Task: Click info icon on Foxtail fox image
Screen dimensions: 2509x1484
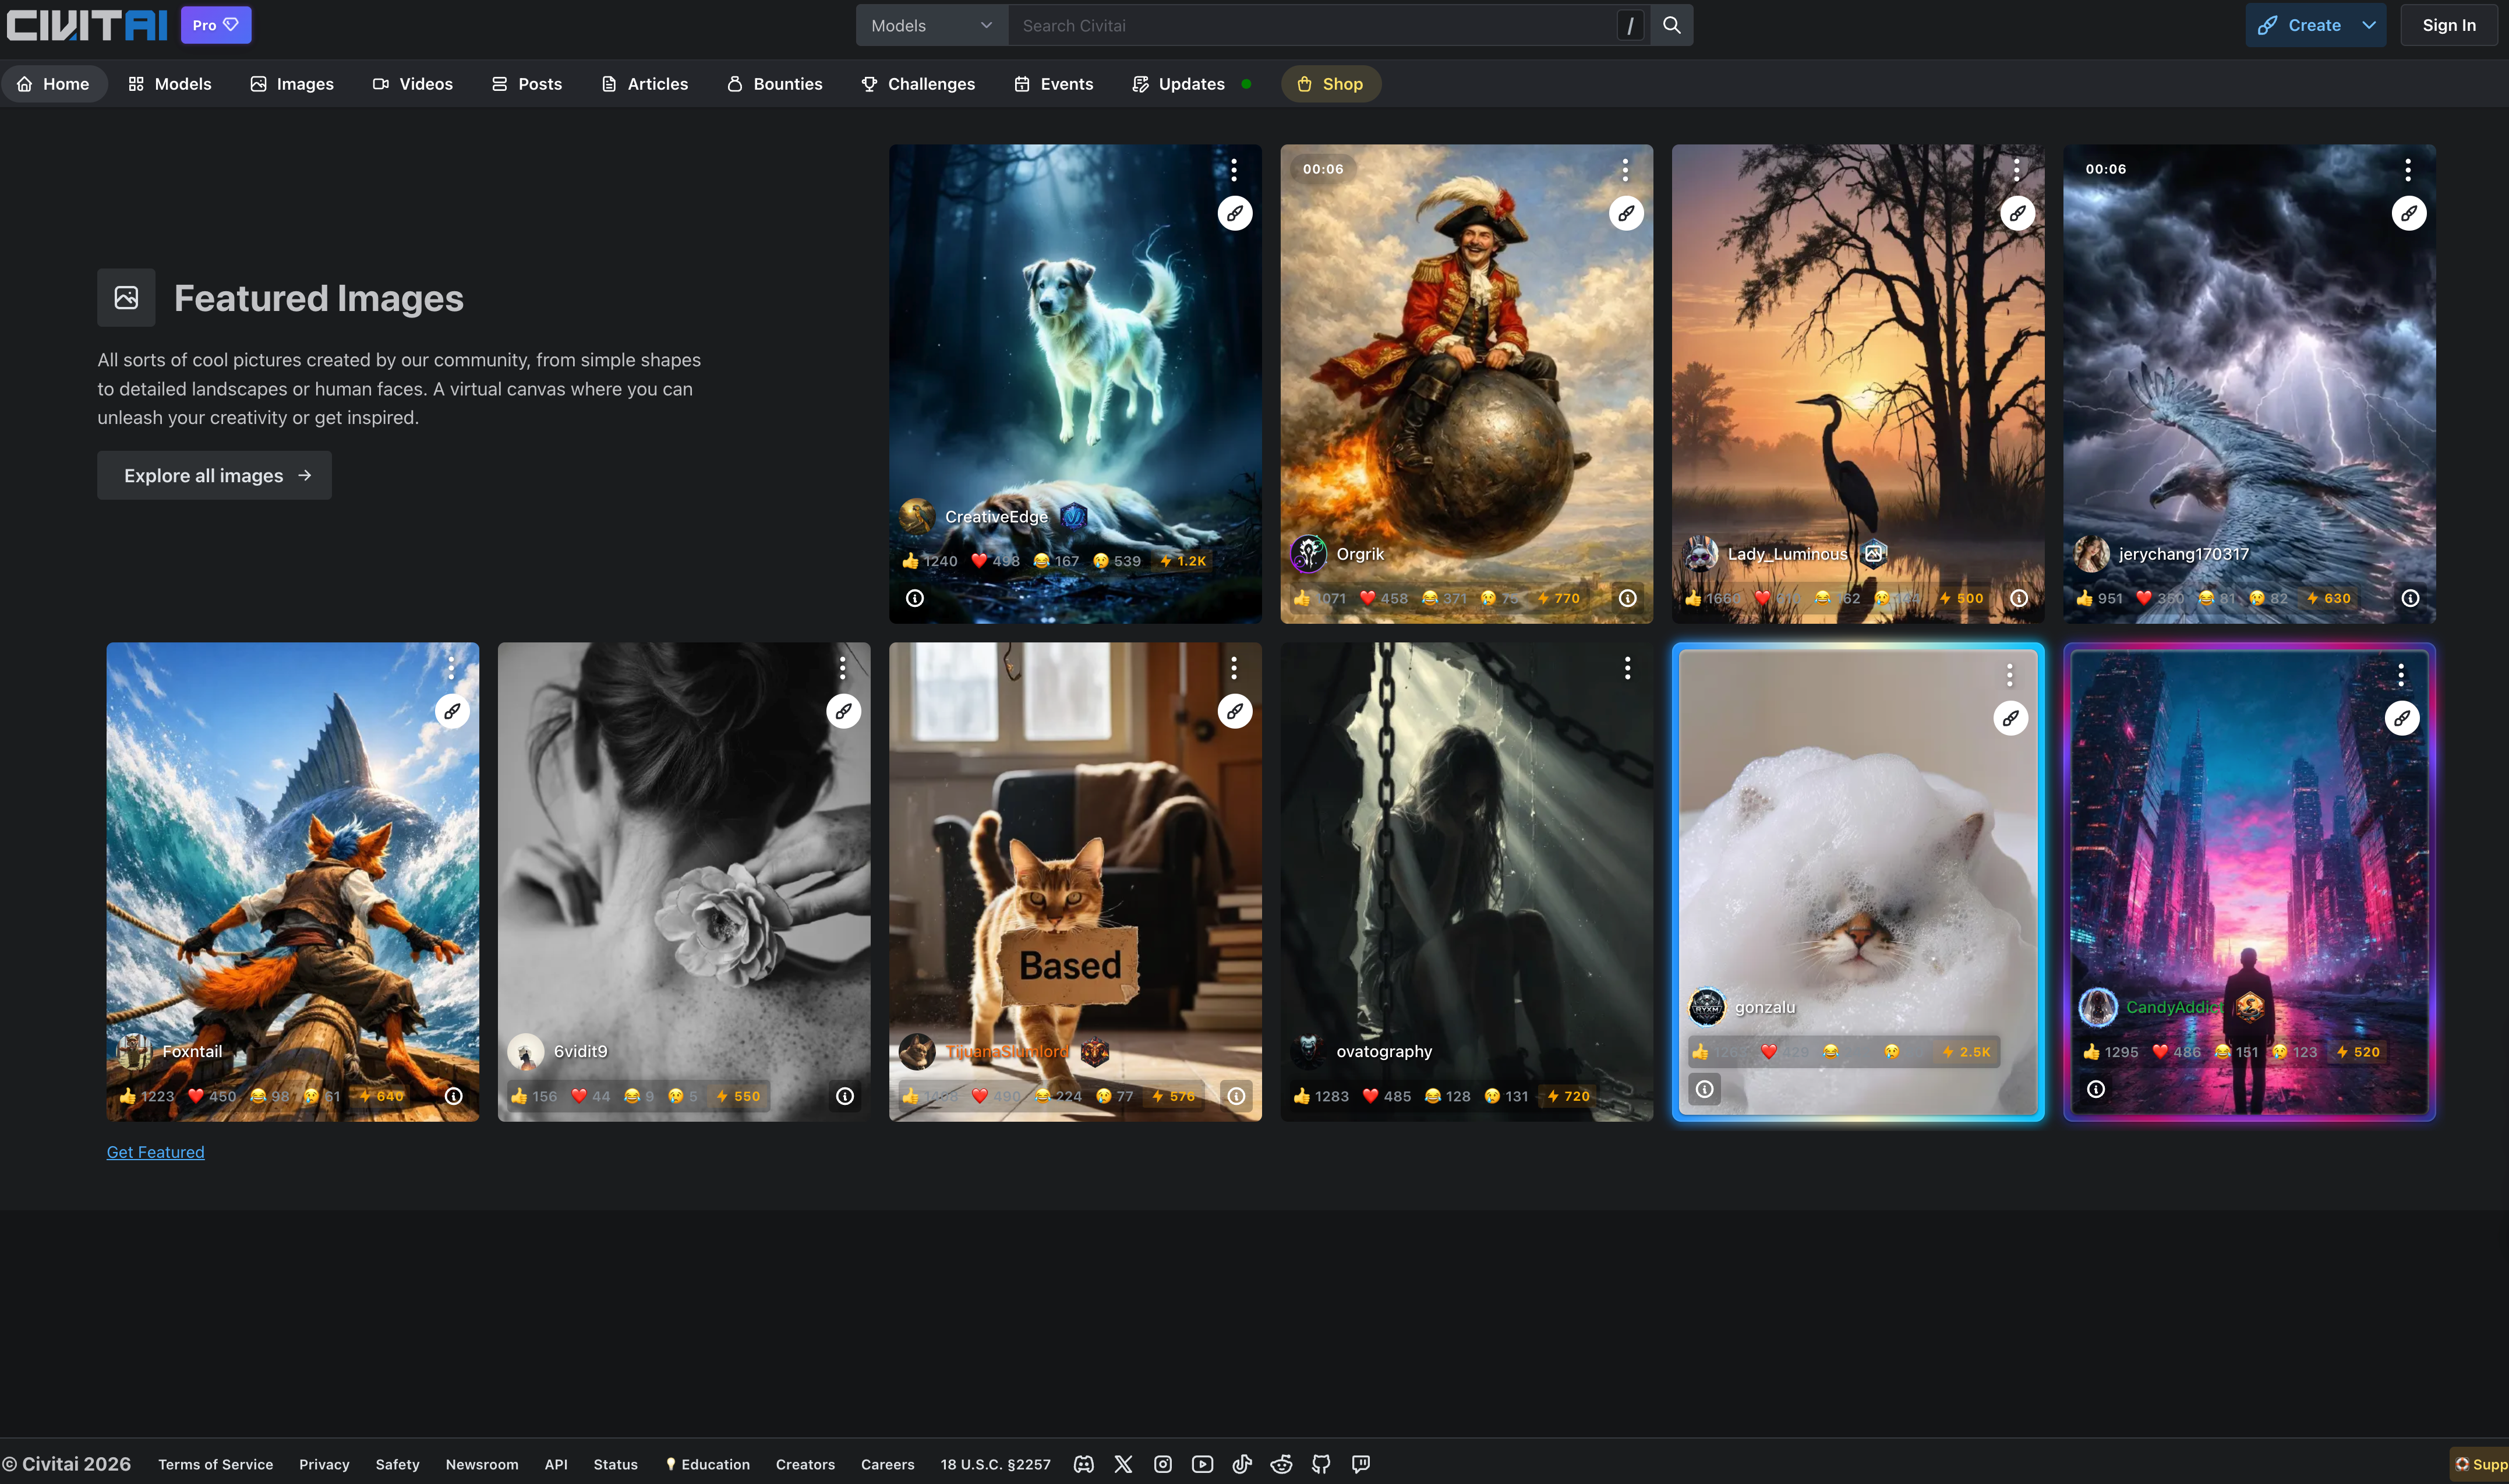Action: coord(453,1096)
